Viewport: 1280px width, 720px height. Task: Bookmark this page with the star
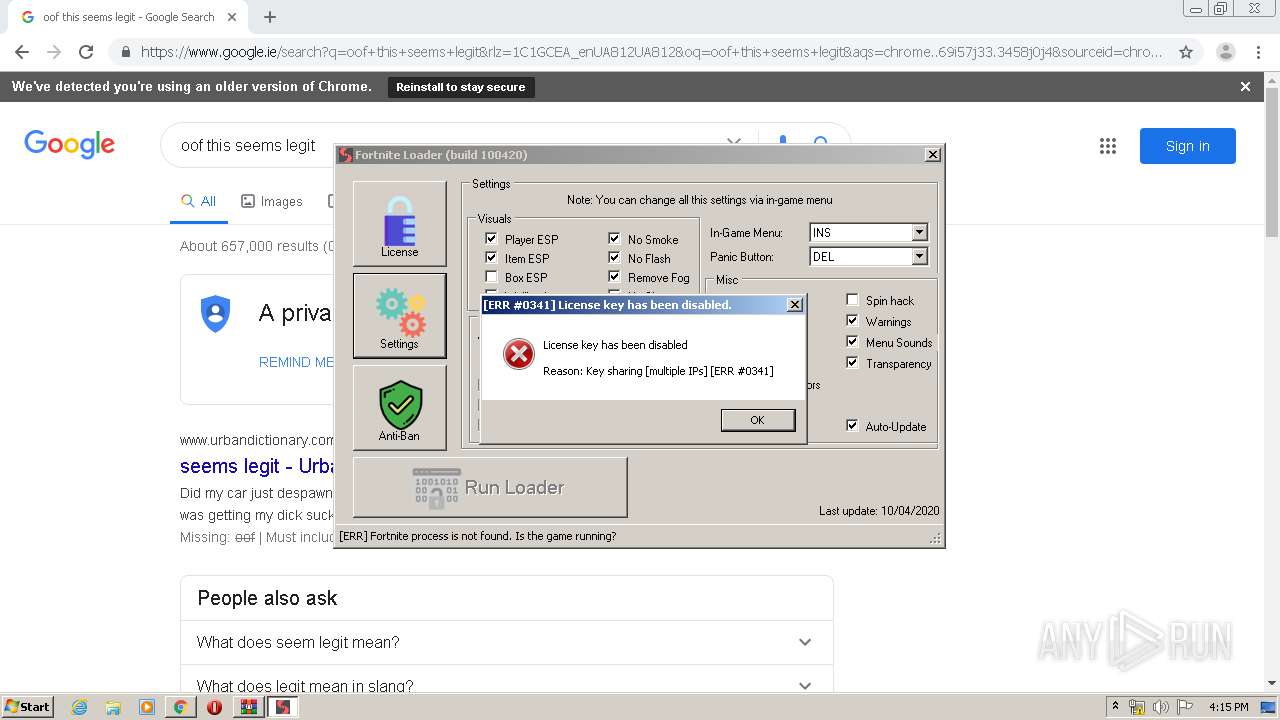point(1186,52)
